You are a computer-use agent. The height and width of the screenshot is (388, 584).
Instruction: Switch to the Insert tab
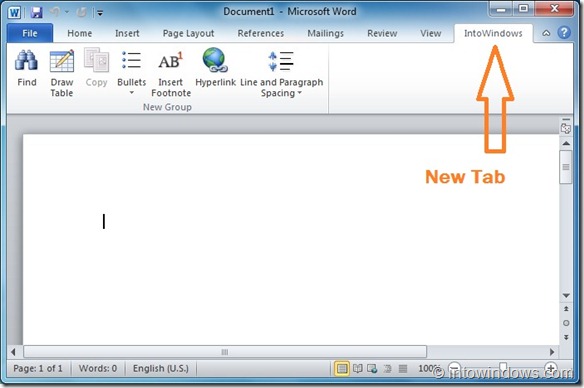coord(127,34)
